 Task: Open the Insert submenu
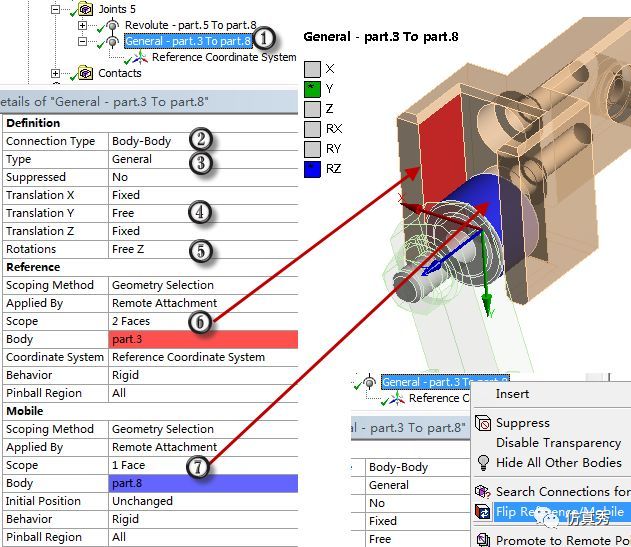tap(512, 394)
